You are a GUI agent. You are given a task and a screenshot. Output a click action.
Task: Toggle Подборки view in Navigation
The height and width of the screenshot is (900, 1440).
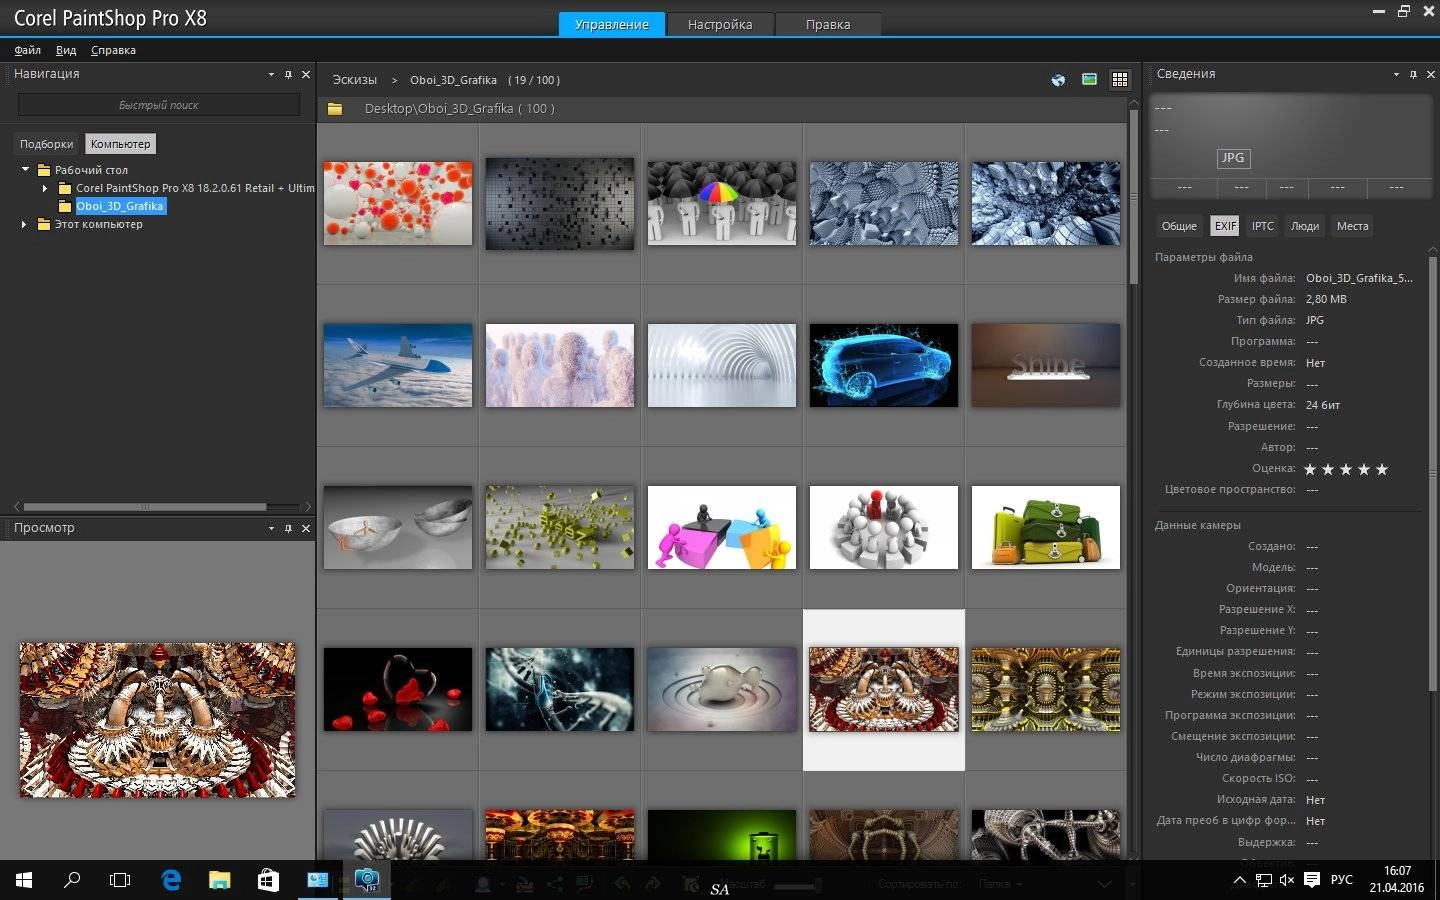click(46, 144)
